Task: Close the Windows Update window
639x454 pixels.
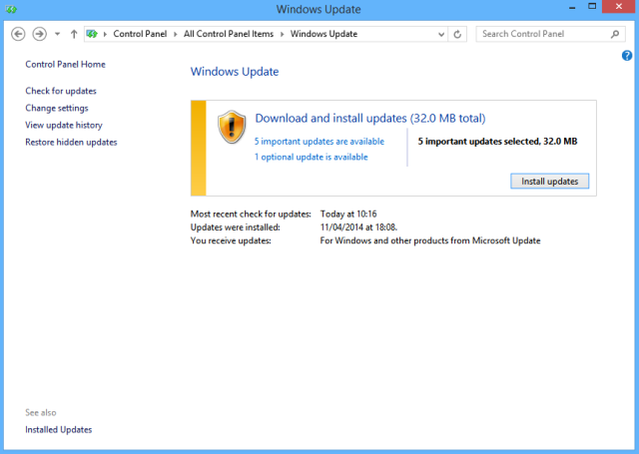Action: [x=619, y=7]
